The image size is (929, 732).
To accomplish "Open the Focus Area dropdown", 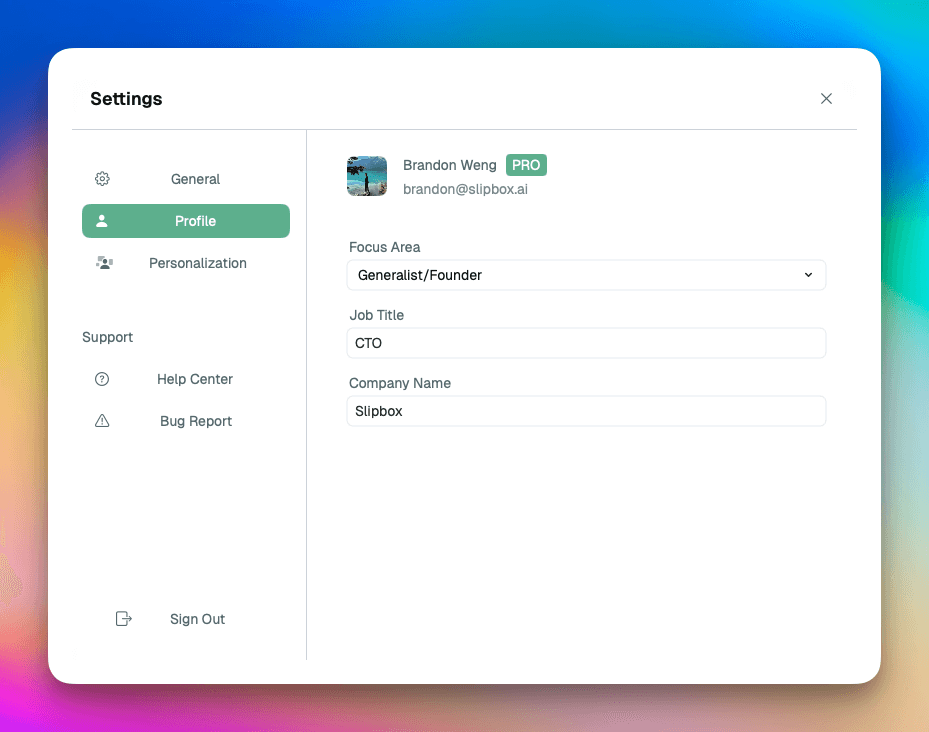I will point(586,275).
